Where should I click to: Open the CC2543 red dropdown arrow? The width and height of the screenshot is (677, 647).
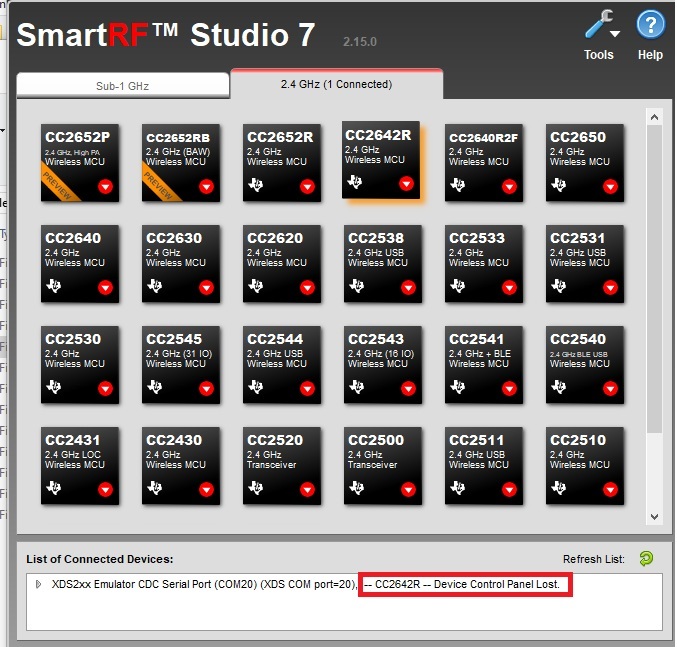(408, 388)
